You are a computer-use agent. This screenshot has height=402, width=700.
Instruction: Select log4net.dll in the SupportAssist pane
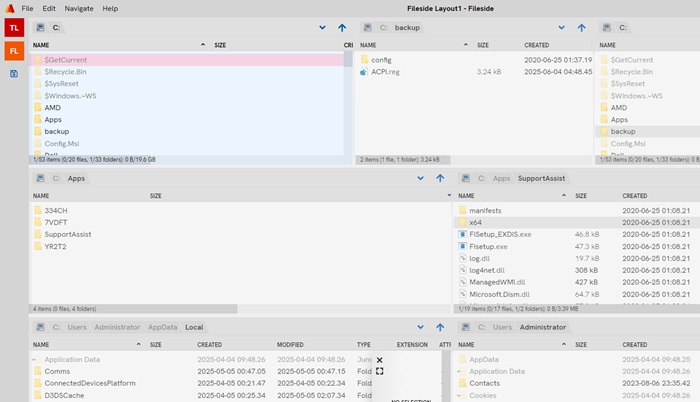[487, 270]
